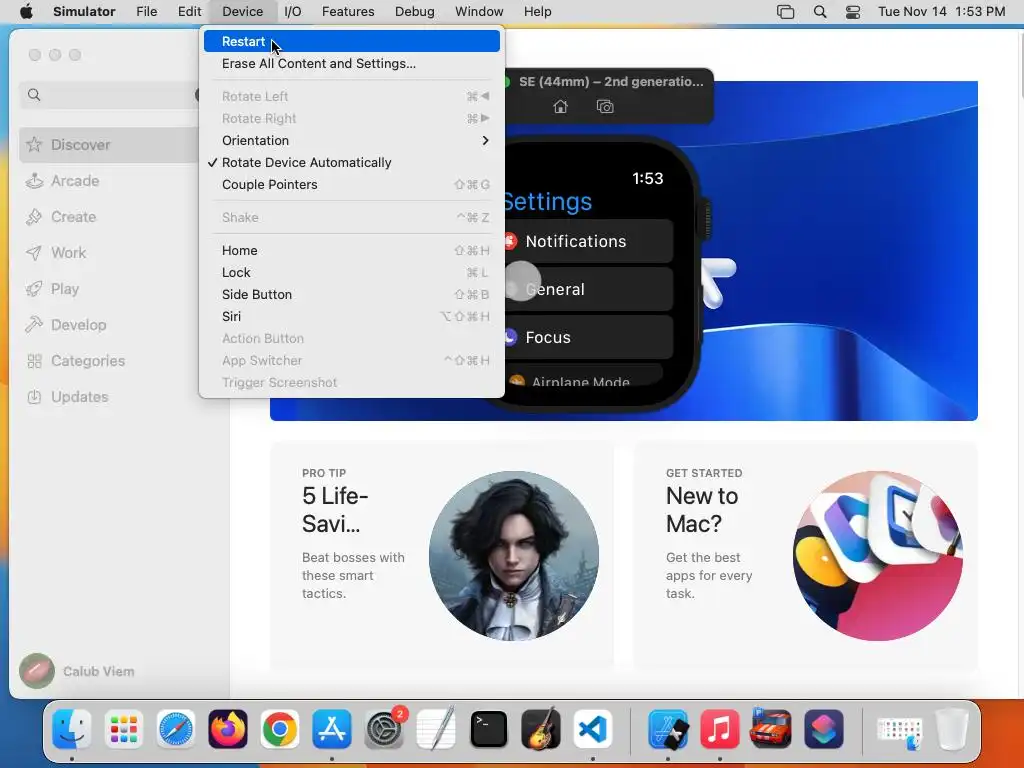1024x768 pixels.
Task: Select Categories in App Store sidebar
Action: [109, 360]
